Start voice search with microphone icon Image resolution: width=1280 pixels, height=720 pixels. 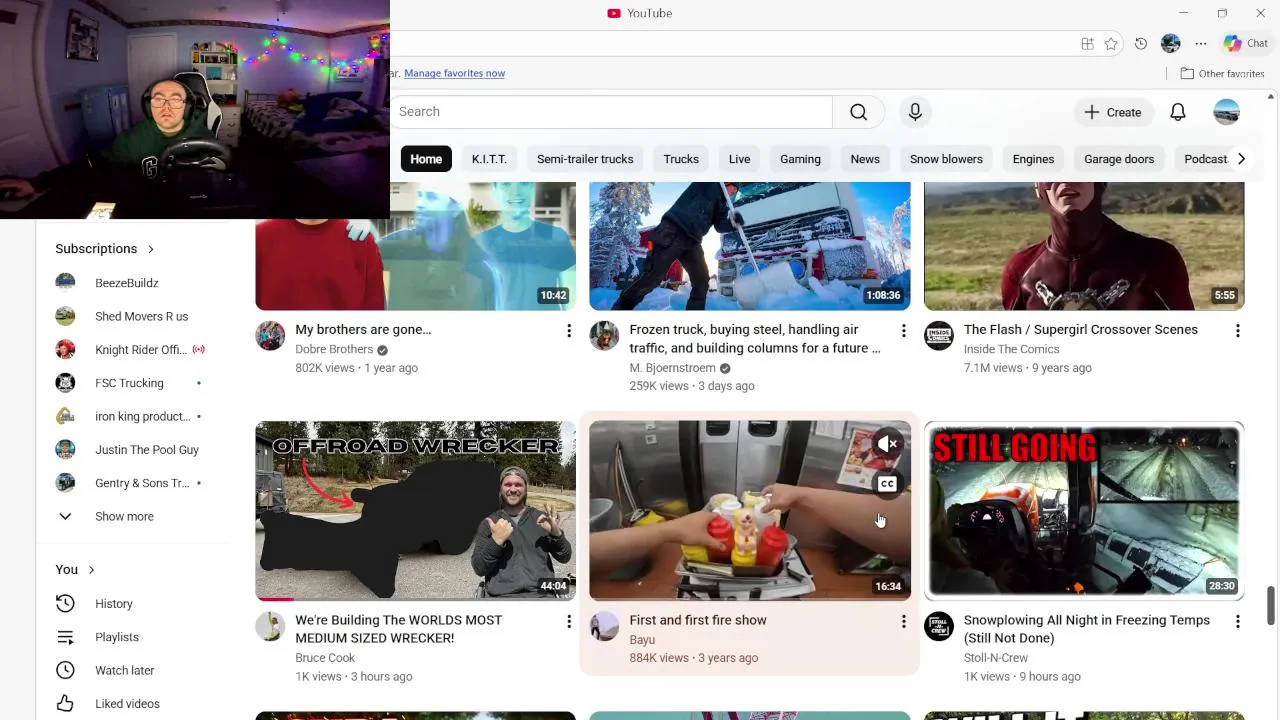[915, 112]
